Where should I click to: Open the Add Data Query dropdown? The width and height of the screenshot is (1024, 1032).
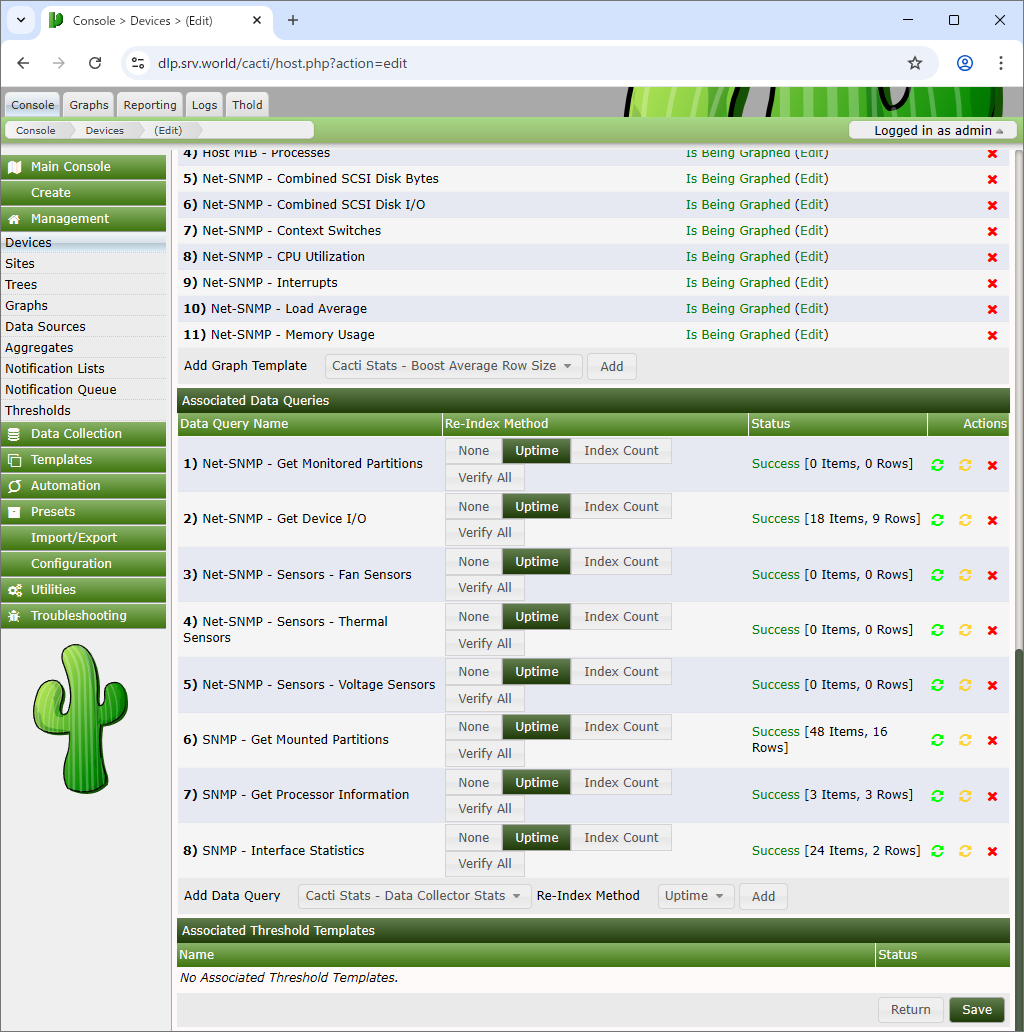[x=415, y=896]
